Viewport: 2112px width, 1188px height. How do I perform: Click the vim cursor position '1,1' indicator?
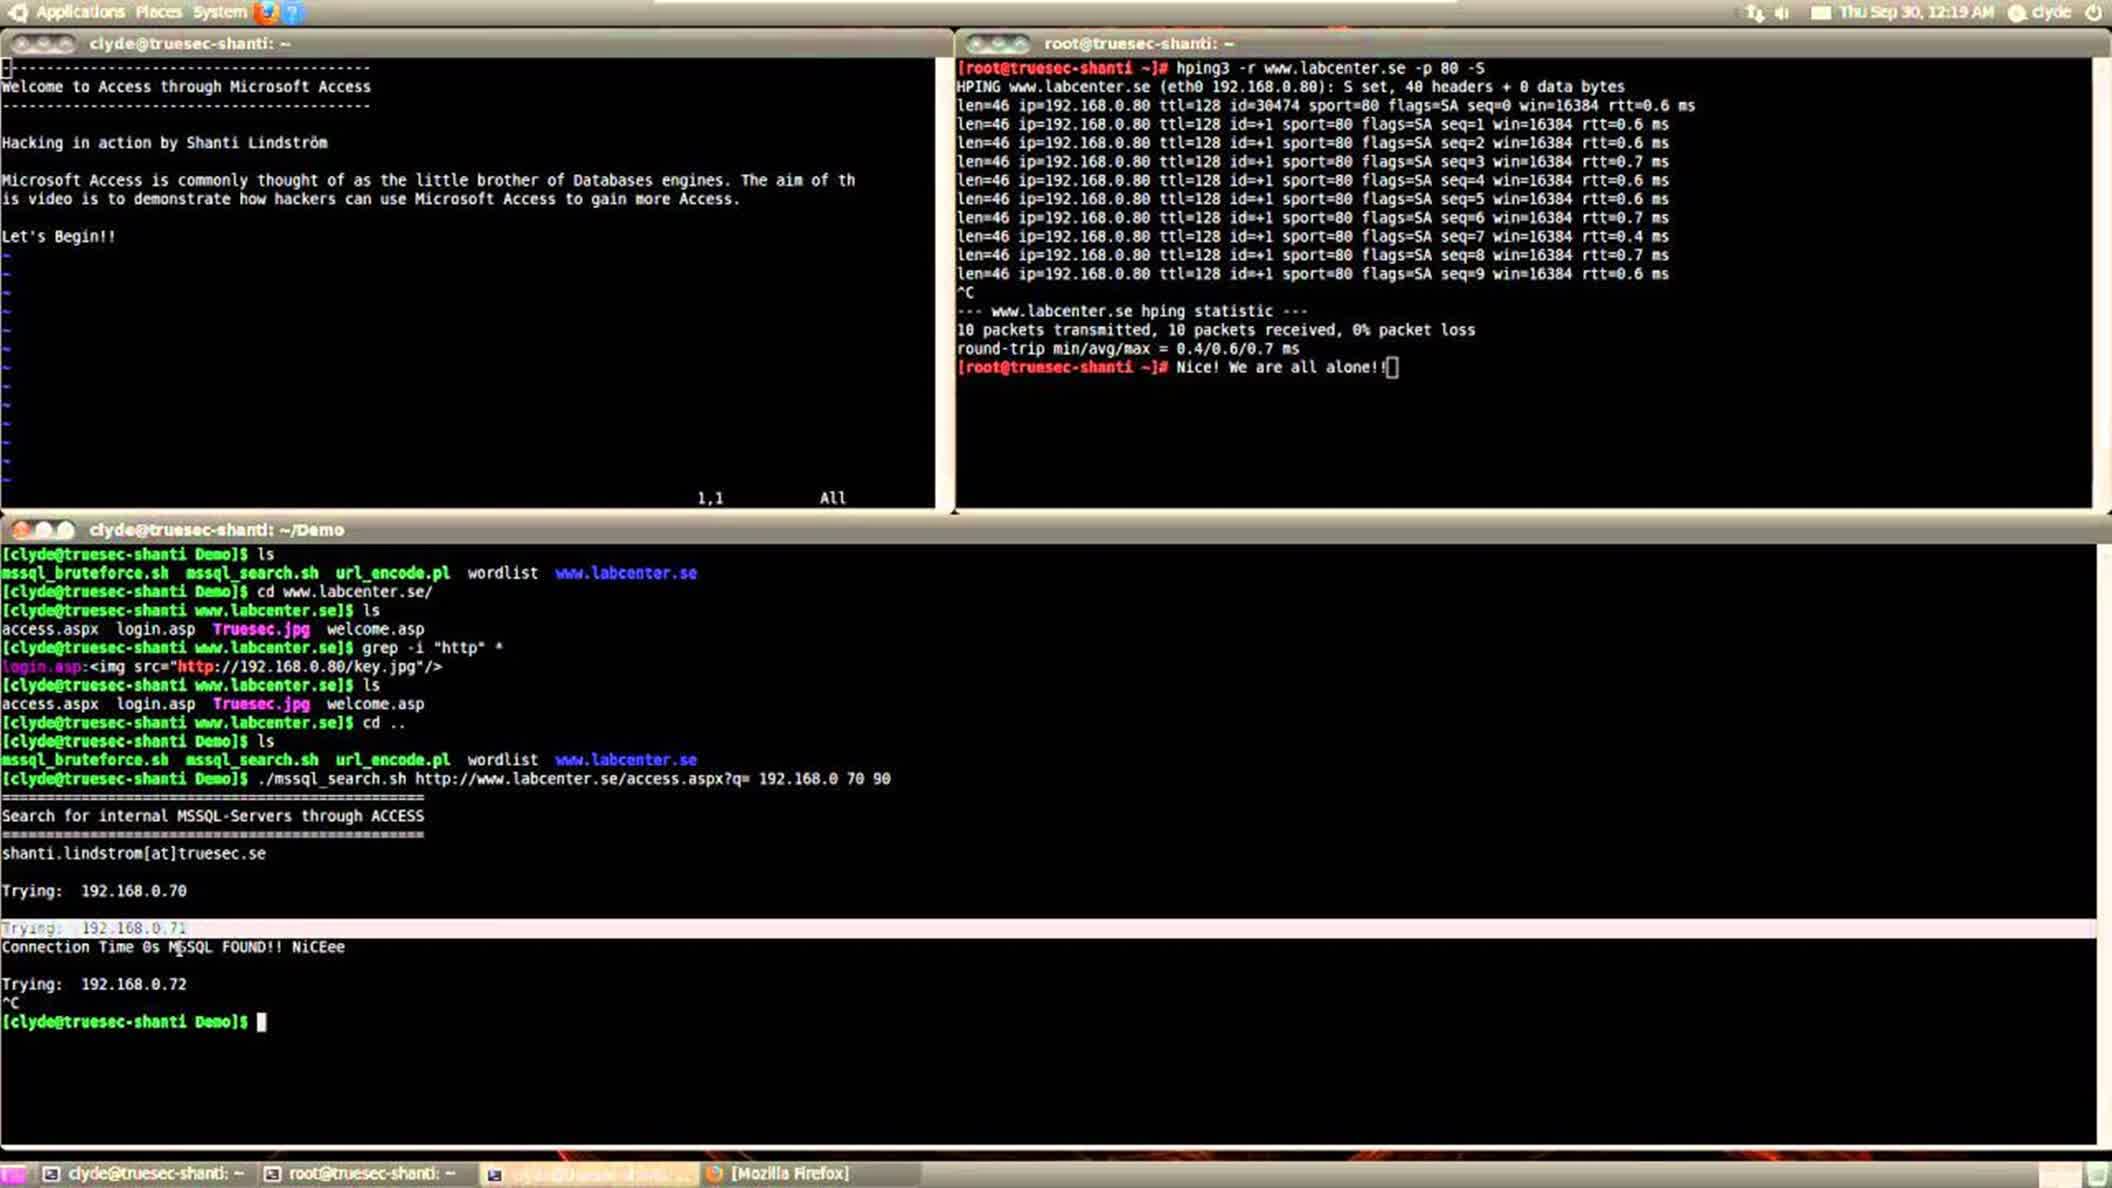710,498
